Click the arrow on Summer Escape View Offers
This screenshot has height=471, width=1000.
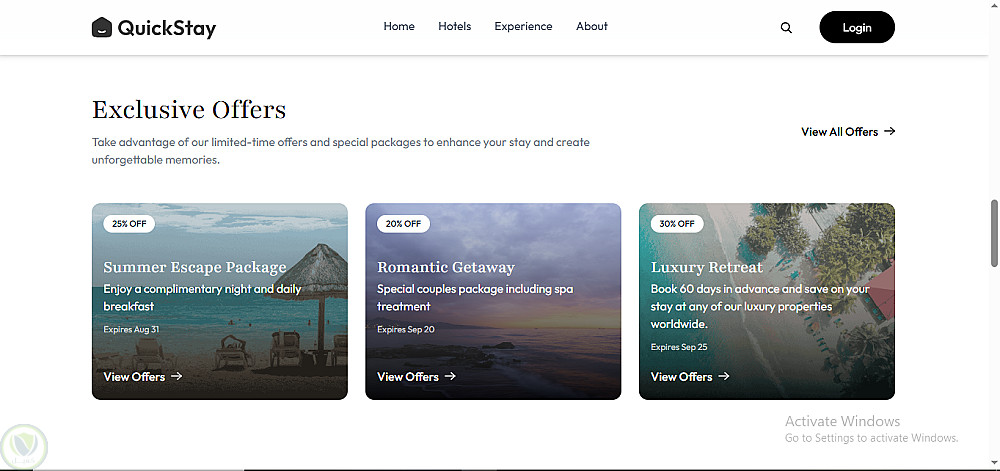tap(177, 377)
